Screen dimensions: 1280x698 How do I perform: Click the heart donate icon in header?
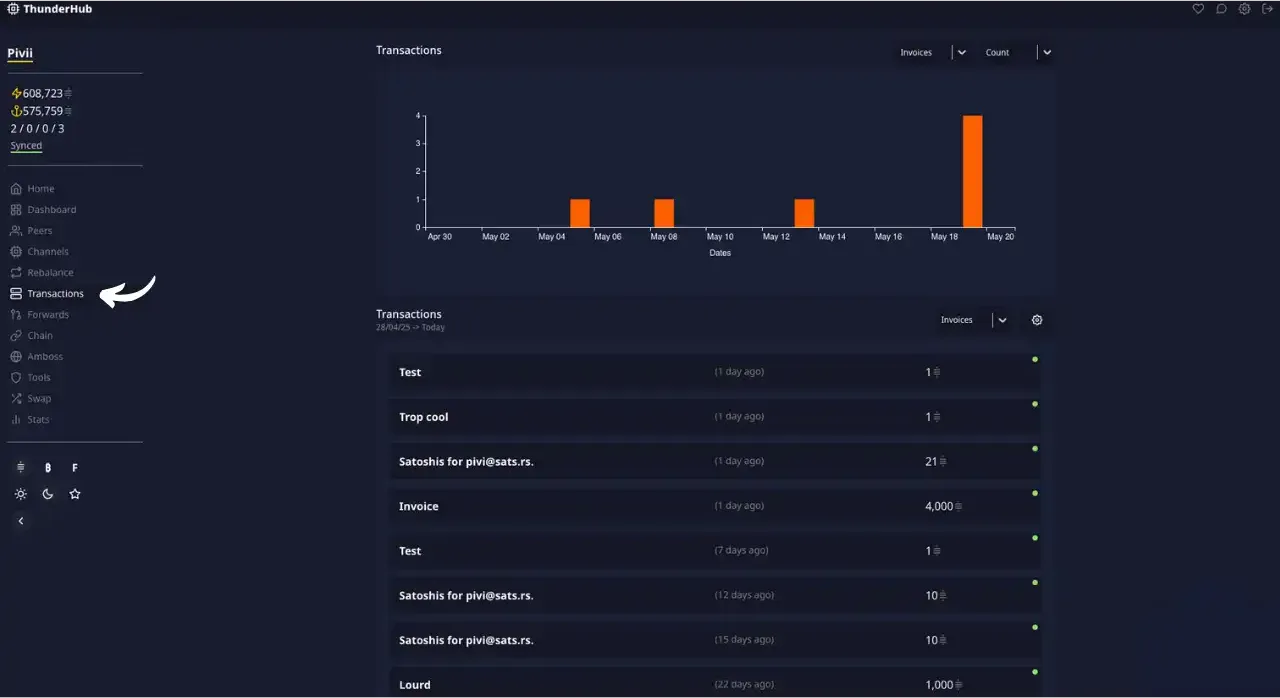(x=1198, y=8)
